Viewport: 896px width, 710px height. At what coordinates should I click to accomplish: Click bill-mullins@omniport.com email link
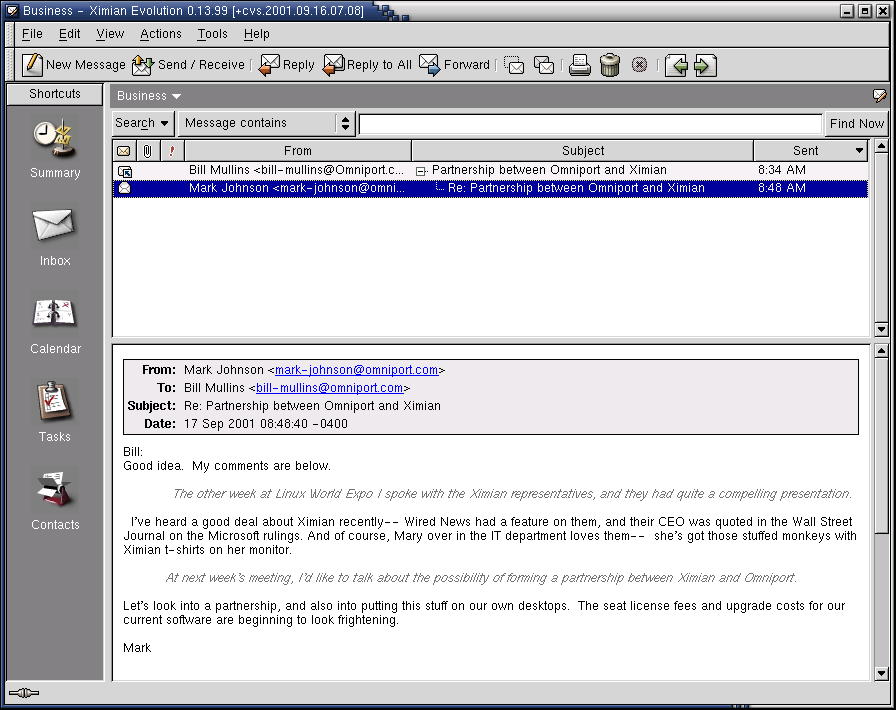330,388
